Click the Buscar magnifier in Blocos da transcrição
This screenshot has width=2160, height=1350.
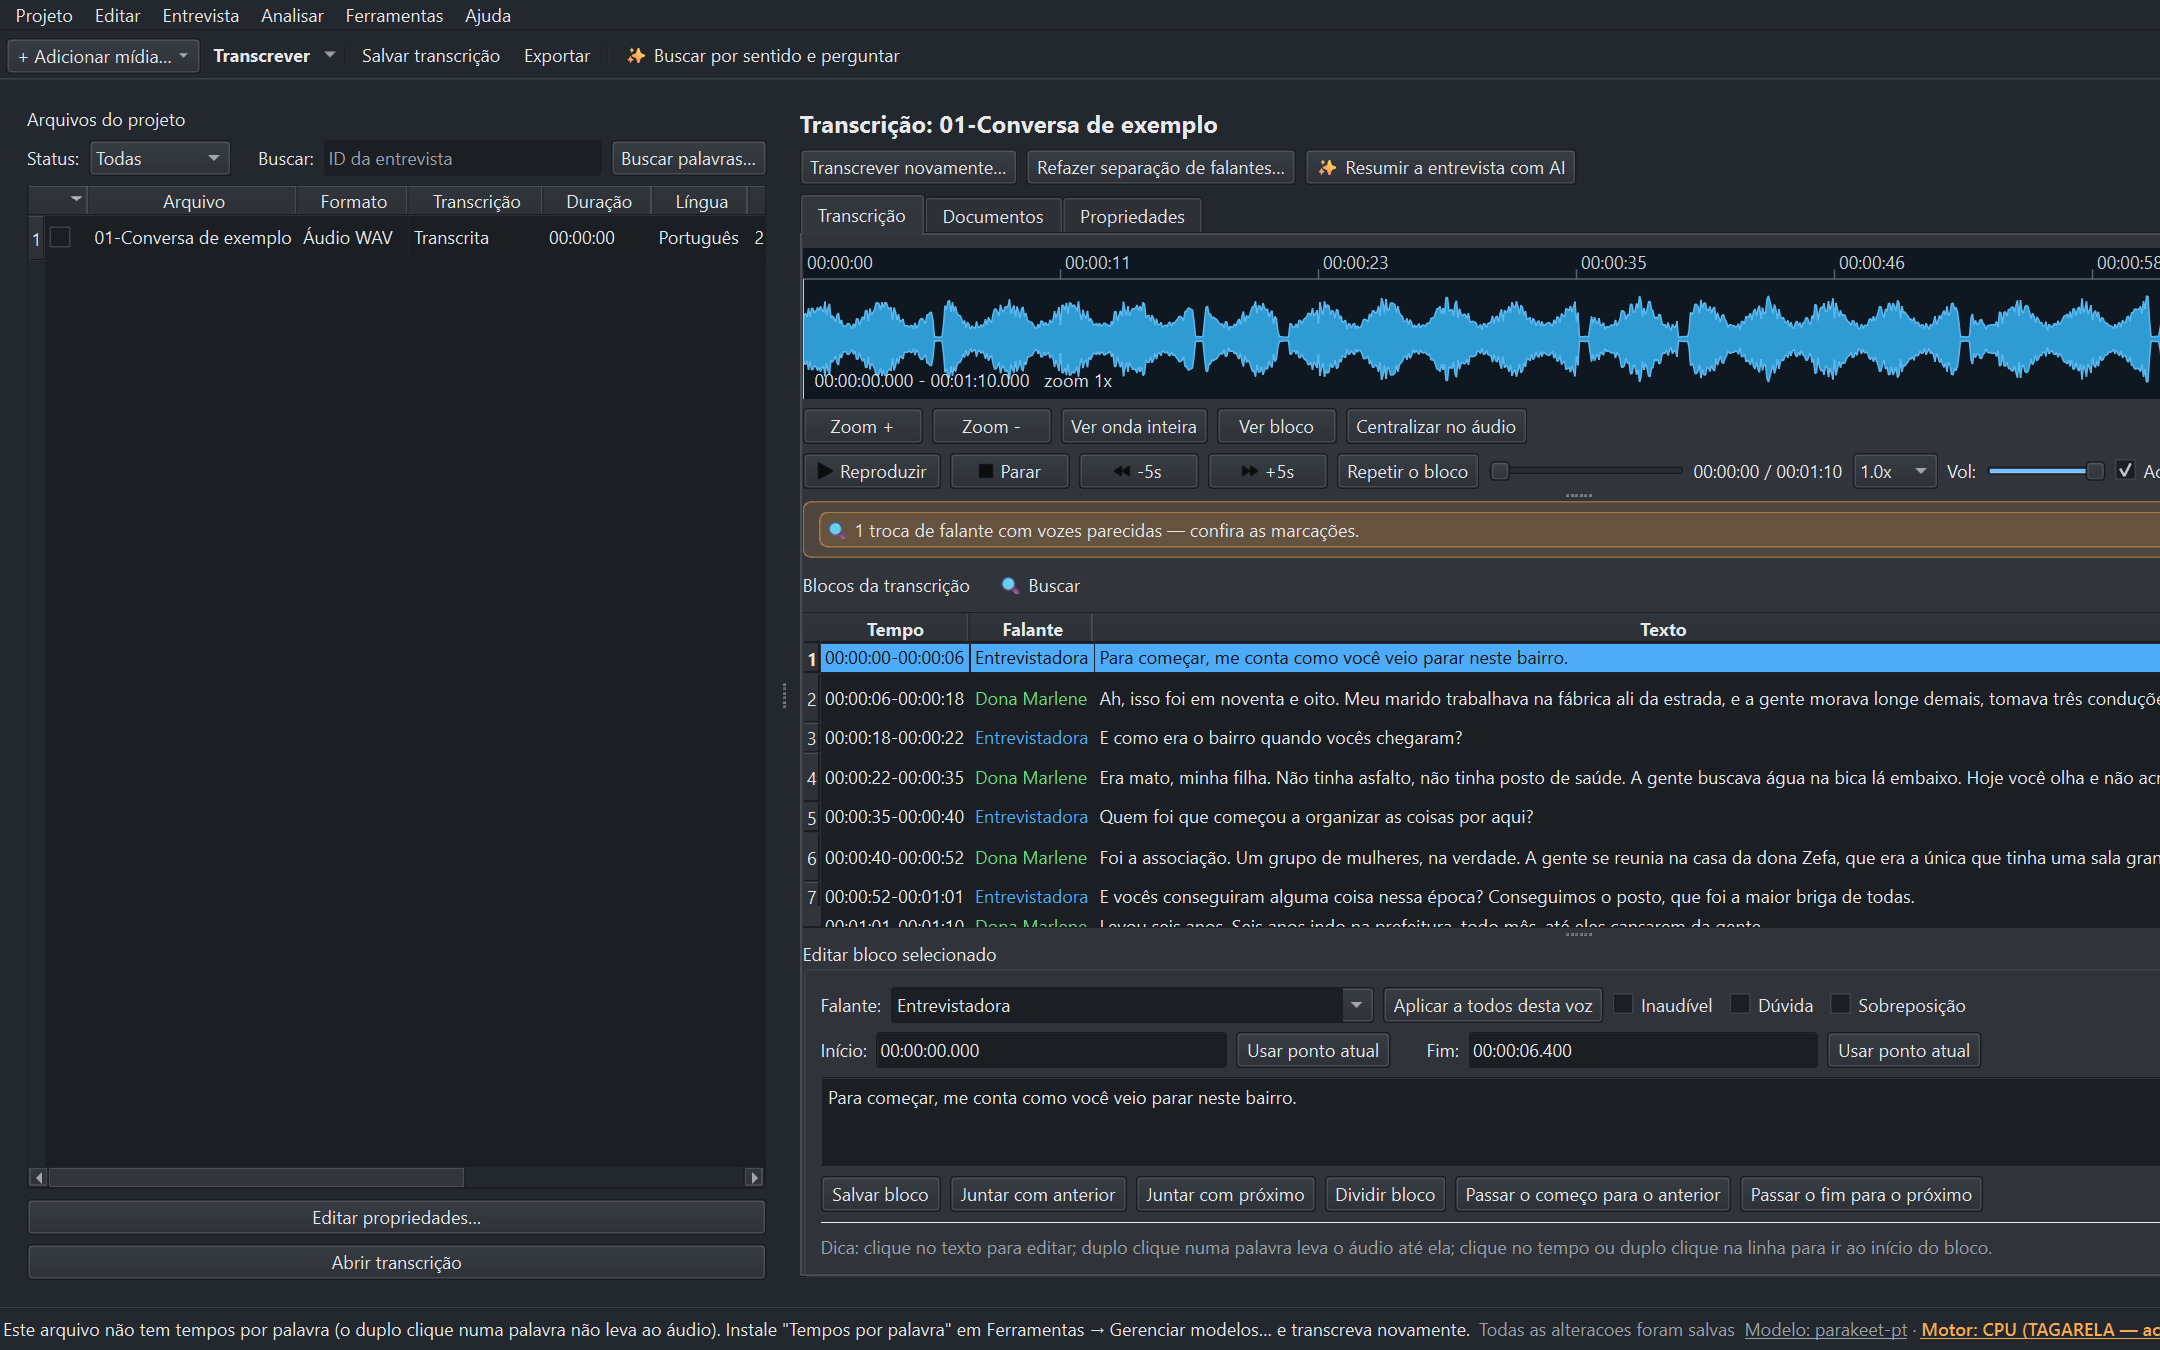pyautogui.click(x=1041, y=586)
